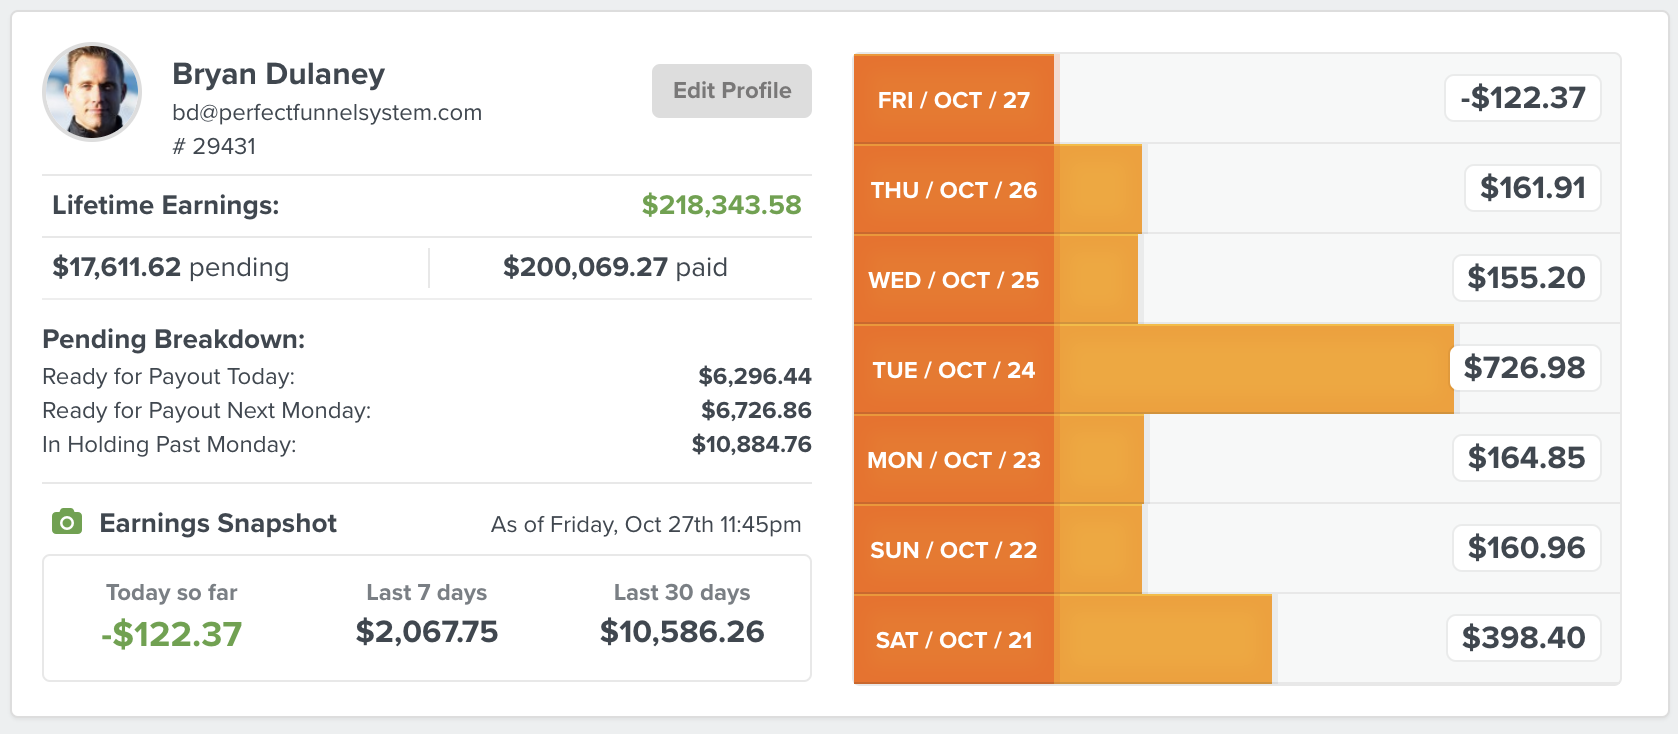The height and width of the screenshot is (734, 1678).
Task: Click the Last 7 days total
Action: [x=427, y=632]
